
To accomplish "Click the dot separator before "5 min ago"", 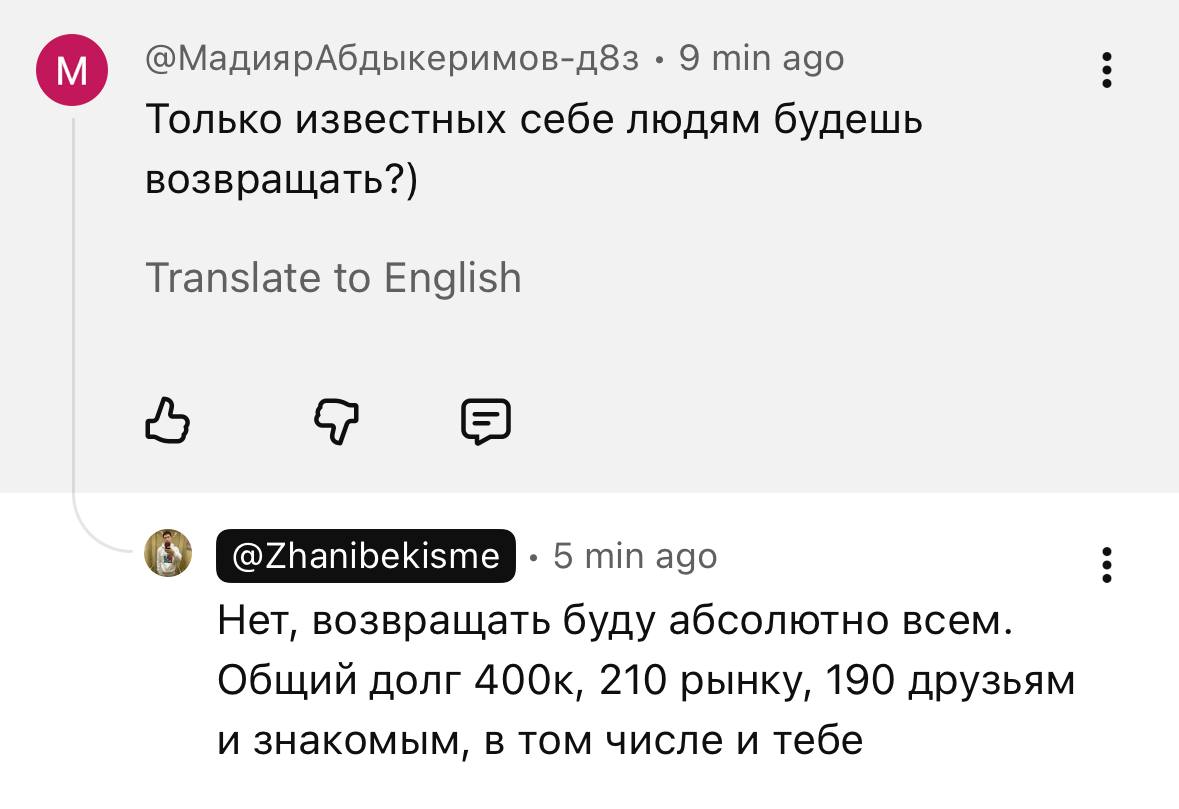I will click(532, 557).
